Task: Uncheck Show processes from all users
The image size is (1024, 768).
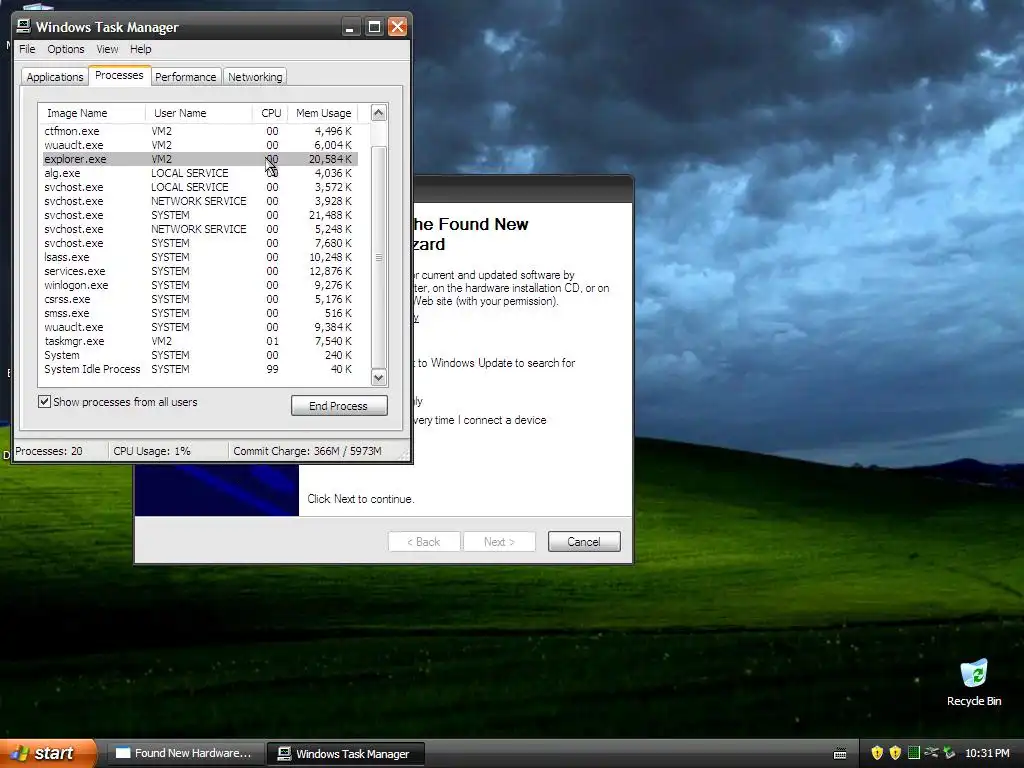Action: click(44, 402)
